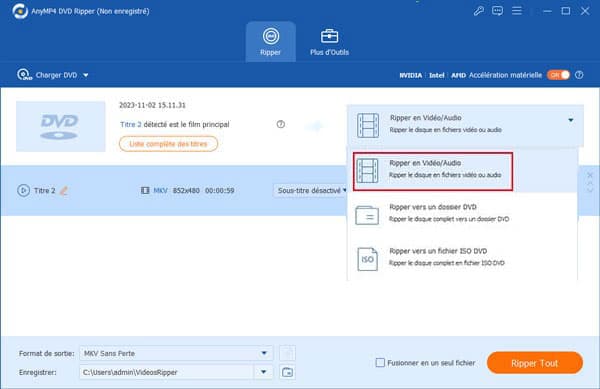Click the Charger DVD button

[x=47, y=75]
